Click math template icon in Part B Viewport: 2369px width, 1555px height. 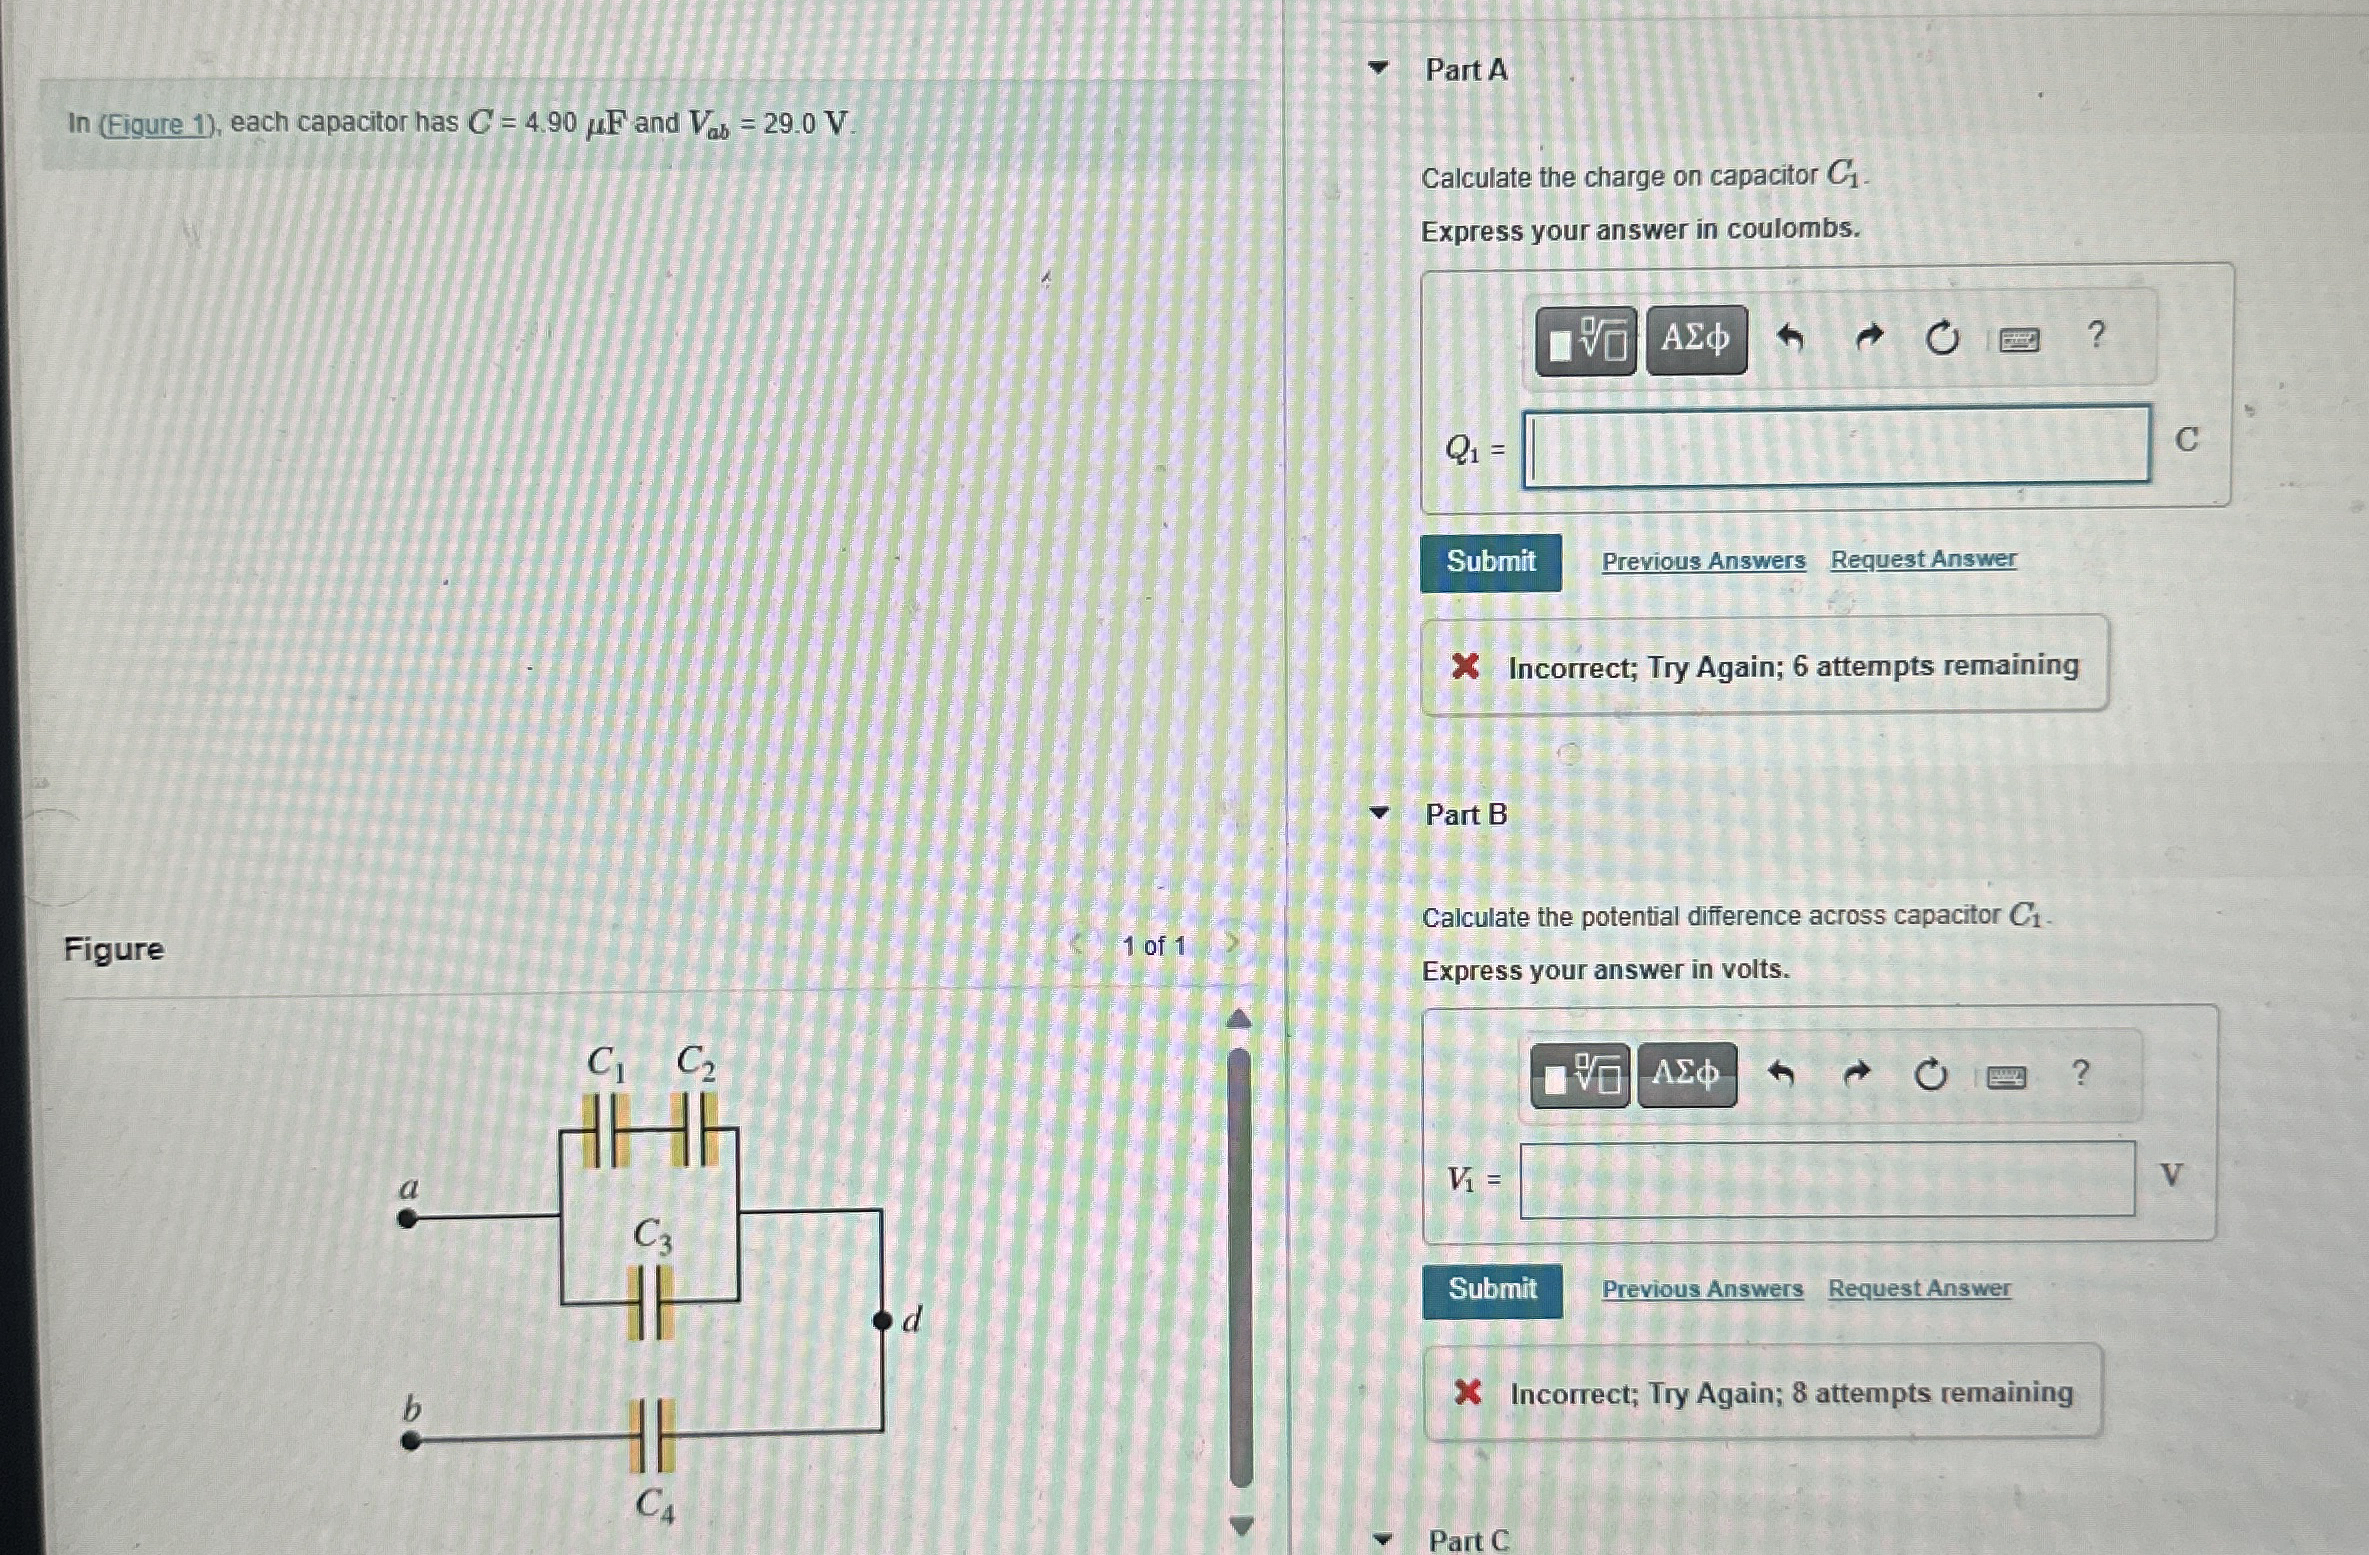(1580, 1077)
